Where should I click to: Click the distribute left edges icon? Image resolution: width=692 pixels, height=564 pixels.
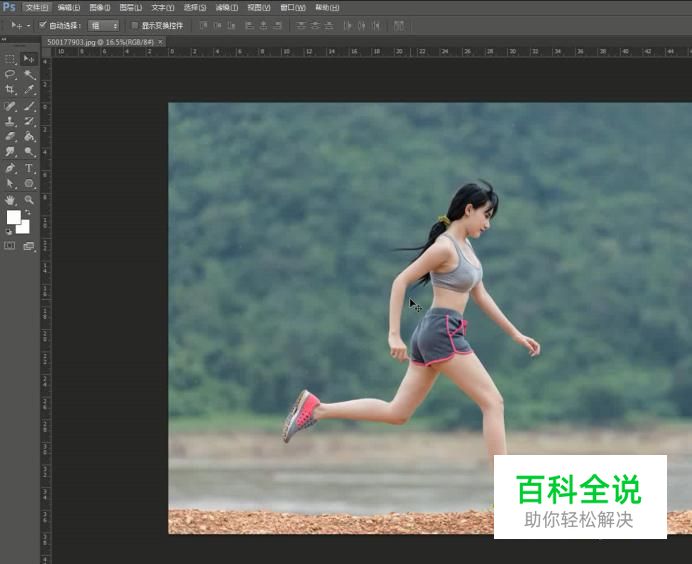(348, 26)
